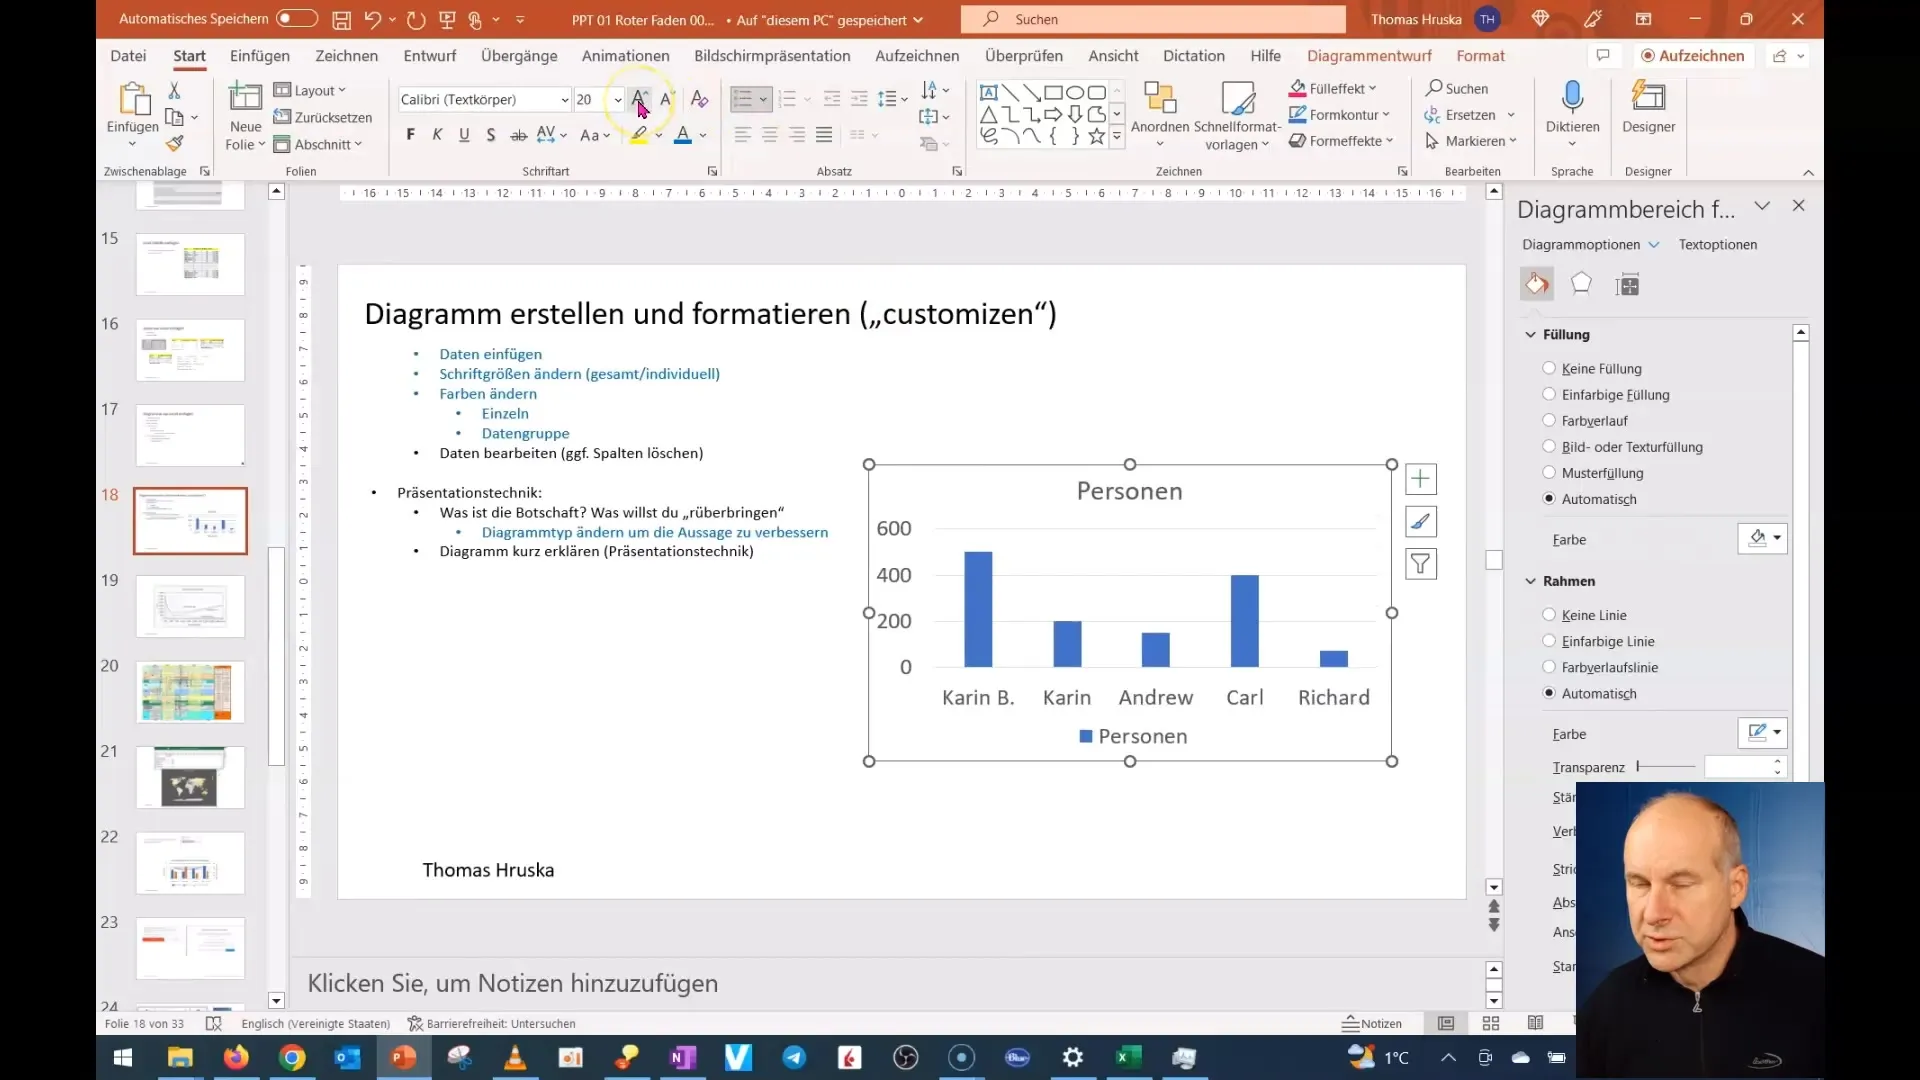
Task: Click the Diagrammentwurf ribbon tab
Action: [x=1369, y=55]
